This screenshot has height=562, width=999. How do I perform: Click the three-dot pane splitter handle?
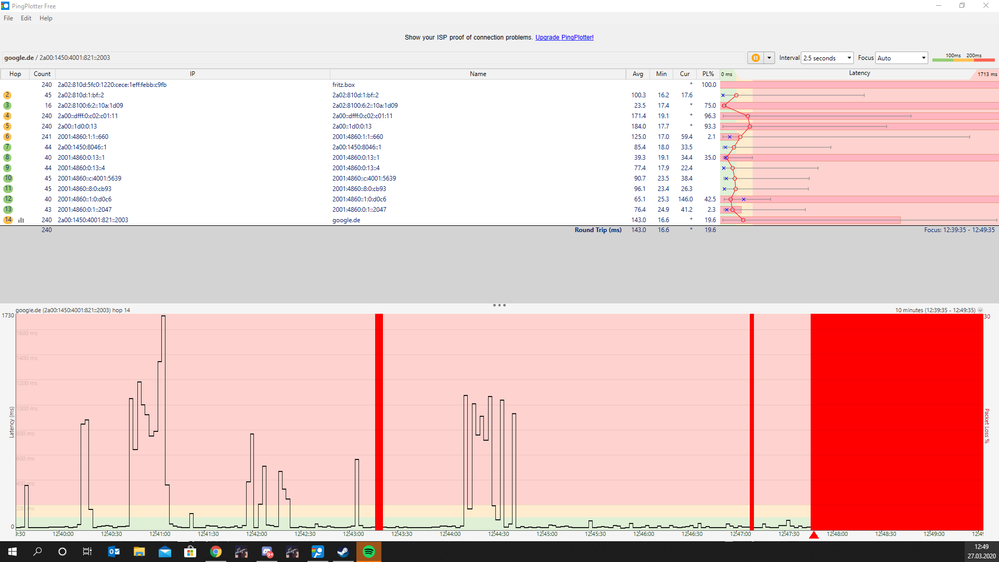pyautogui.click(x=500, y=305)
